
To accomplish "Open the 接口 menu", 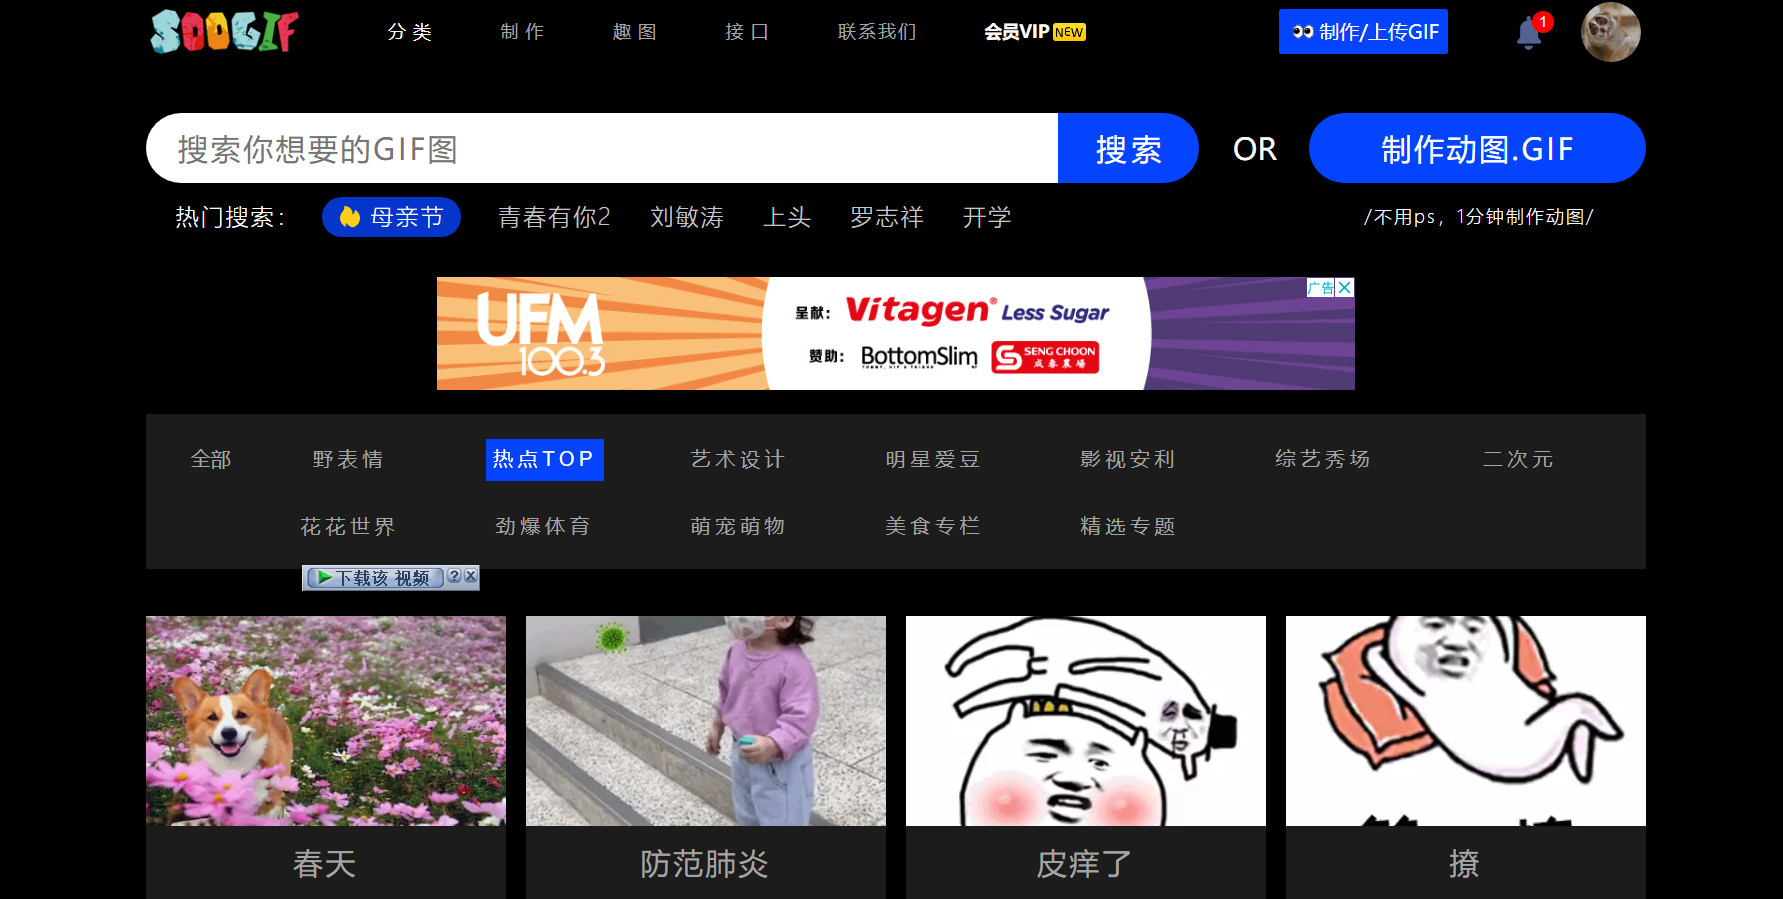I will 747,32.
